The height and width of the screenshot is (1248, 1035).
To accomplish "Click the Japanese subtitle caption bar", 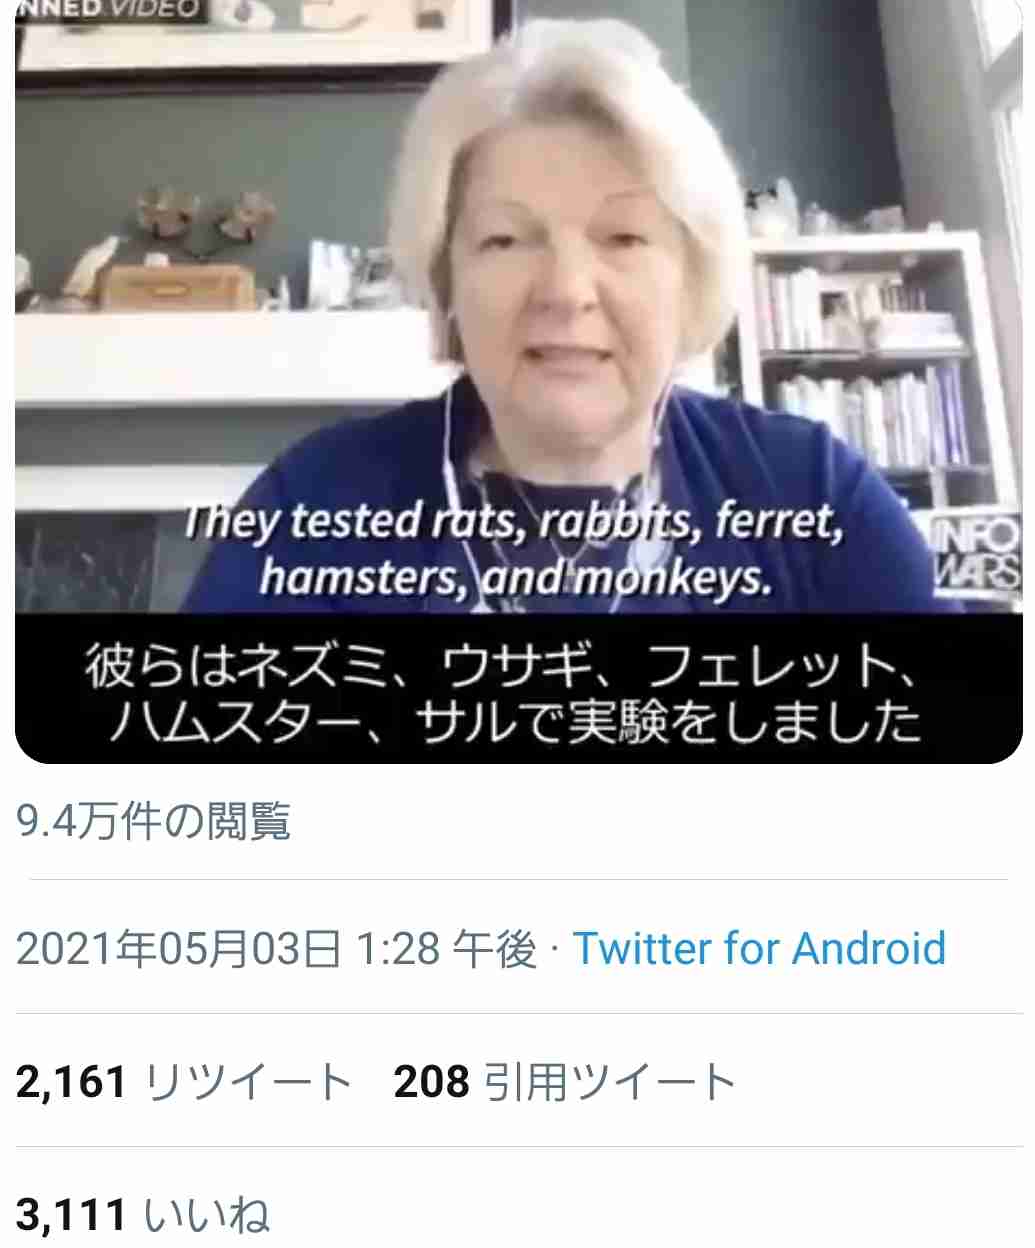I will click(518, 688).
